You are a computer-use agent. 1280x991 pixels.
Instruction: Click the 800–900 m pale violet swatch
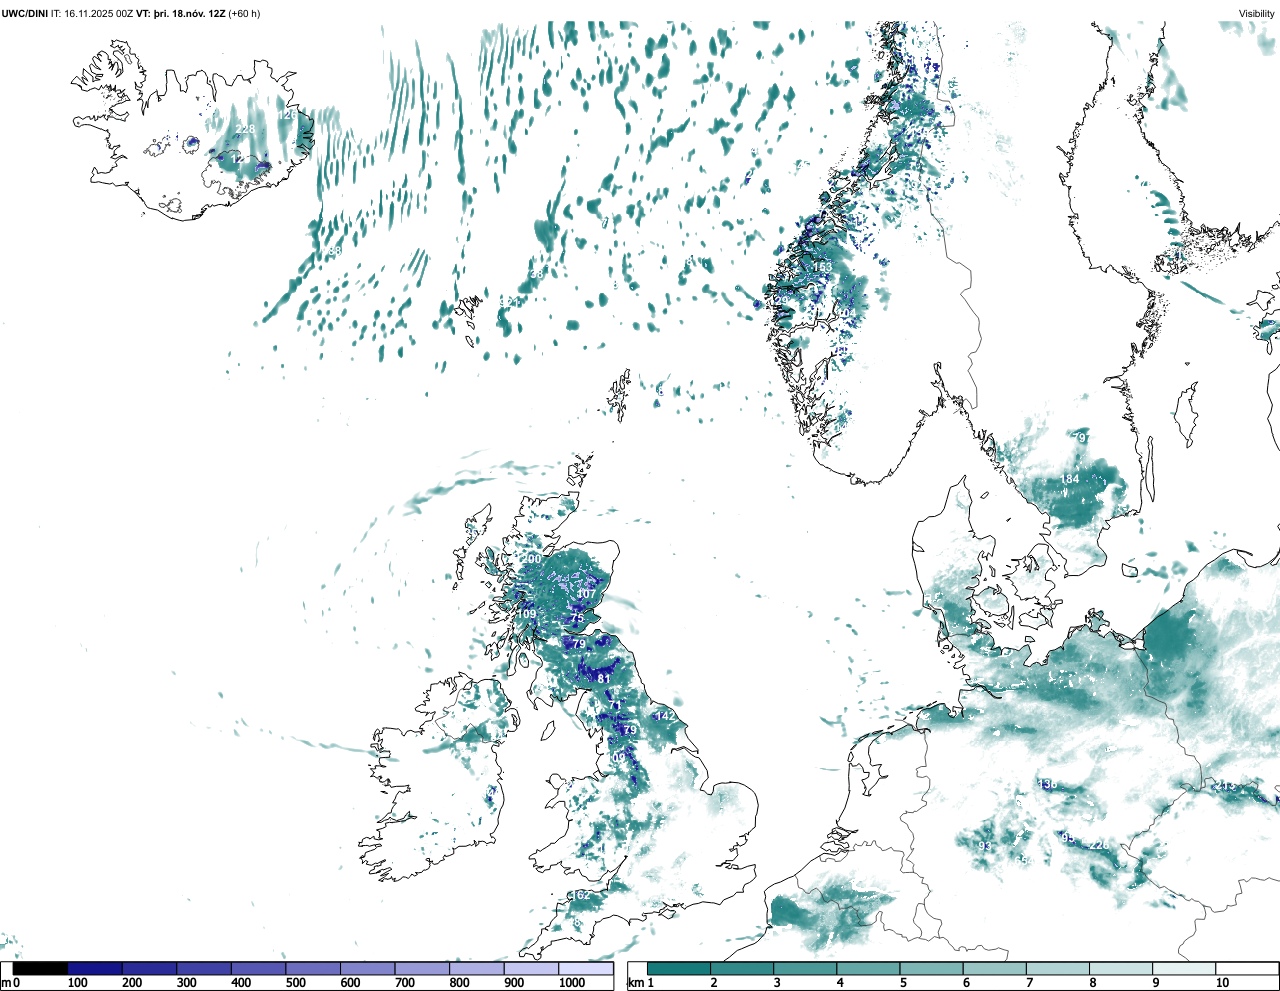[x=477, y=968]
